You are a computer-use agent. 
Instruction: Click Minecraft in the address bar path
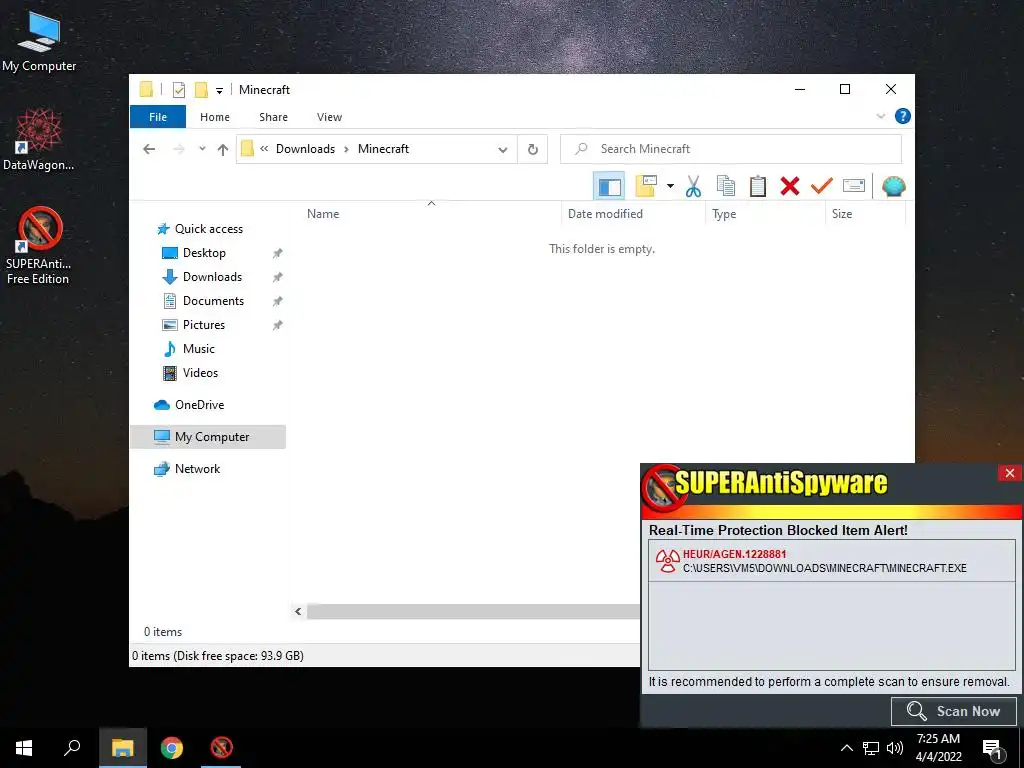click(x=383, y=149)
